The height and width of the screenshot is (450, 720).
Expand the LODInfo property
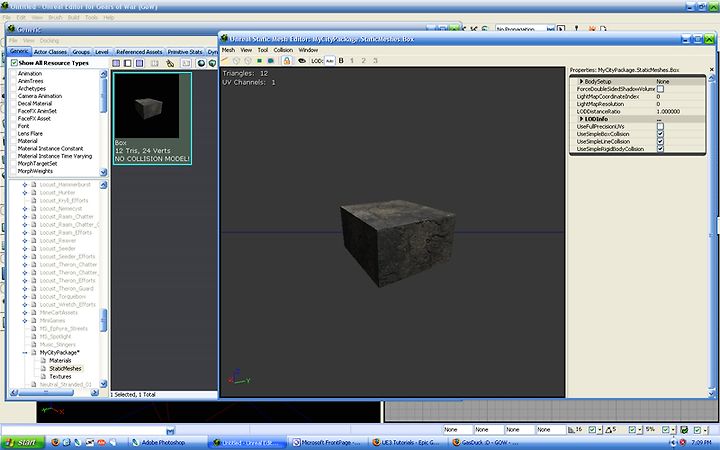(581, 119)
